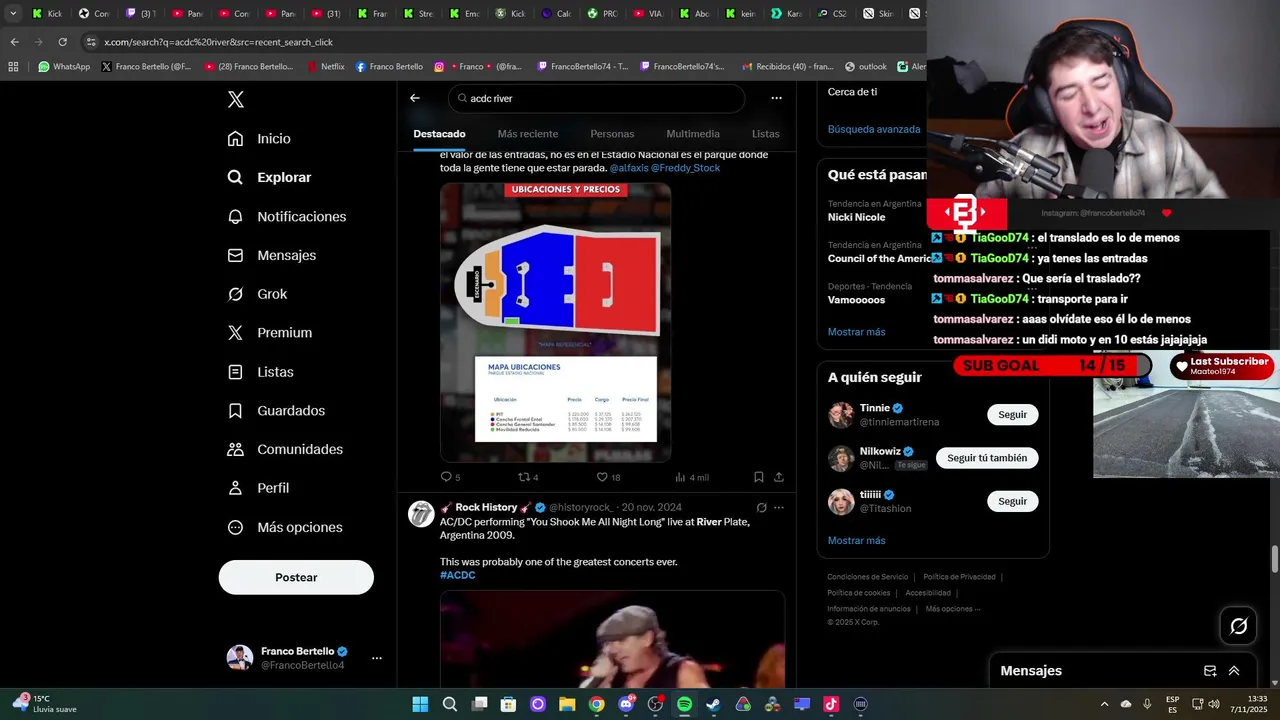
Task: Show hidden system tray icons
Action: [x=1104, y=704]
